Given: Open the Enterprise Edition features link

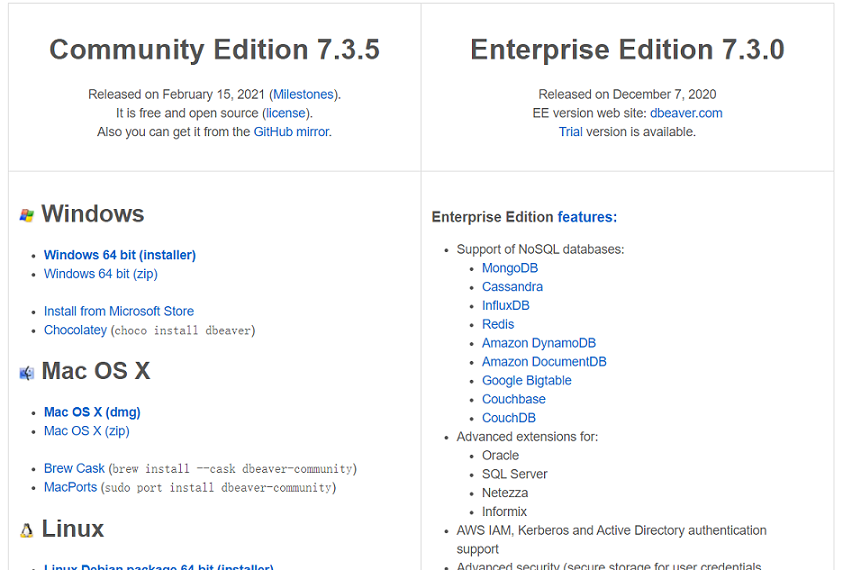Looking at the screenshot, I should pyautogui.click(x=587, y=217).
